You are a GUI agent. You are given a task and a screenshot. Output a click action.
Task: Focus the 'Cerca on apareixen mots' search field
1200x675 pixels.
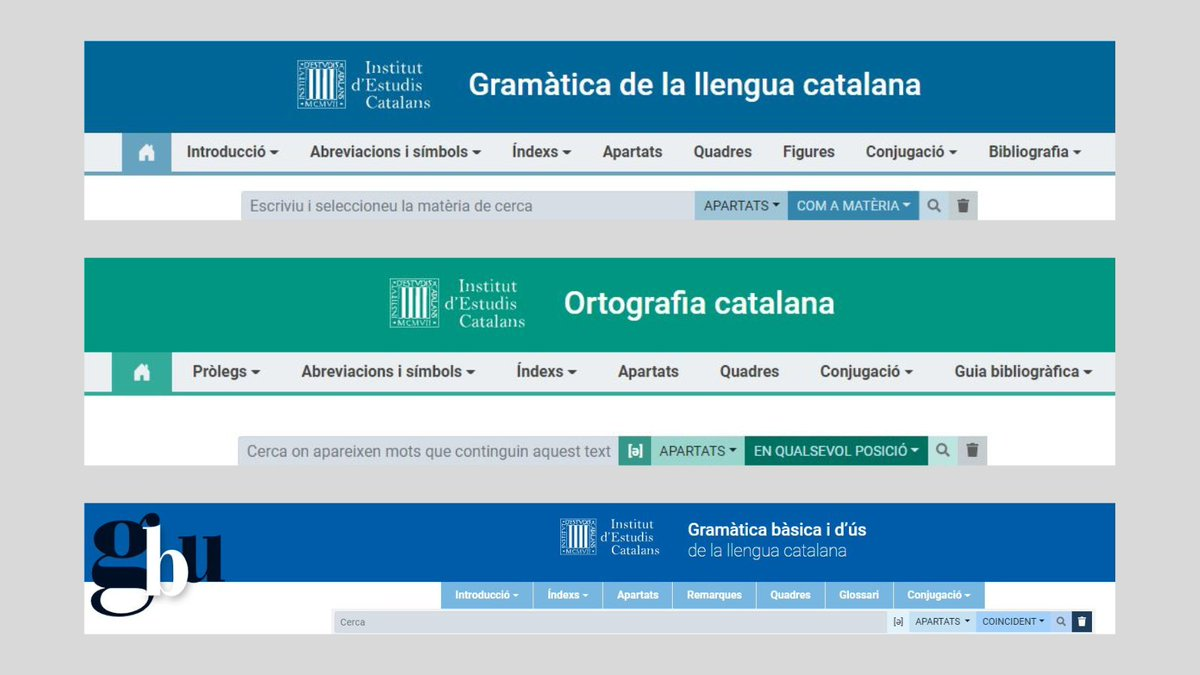(x=428, y=451)
